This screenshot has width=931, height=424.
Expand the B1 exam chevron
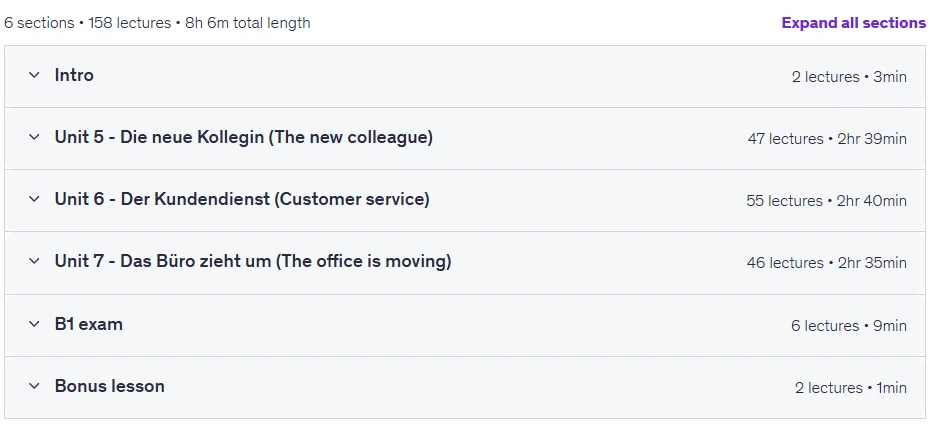pyautogui.click(x=34, y=324)
